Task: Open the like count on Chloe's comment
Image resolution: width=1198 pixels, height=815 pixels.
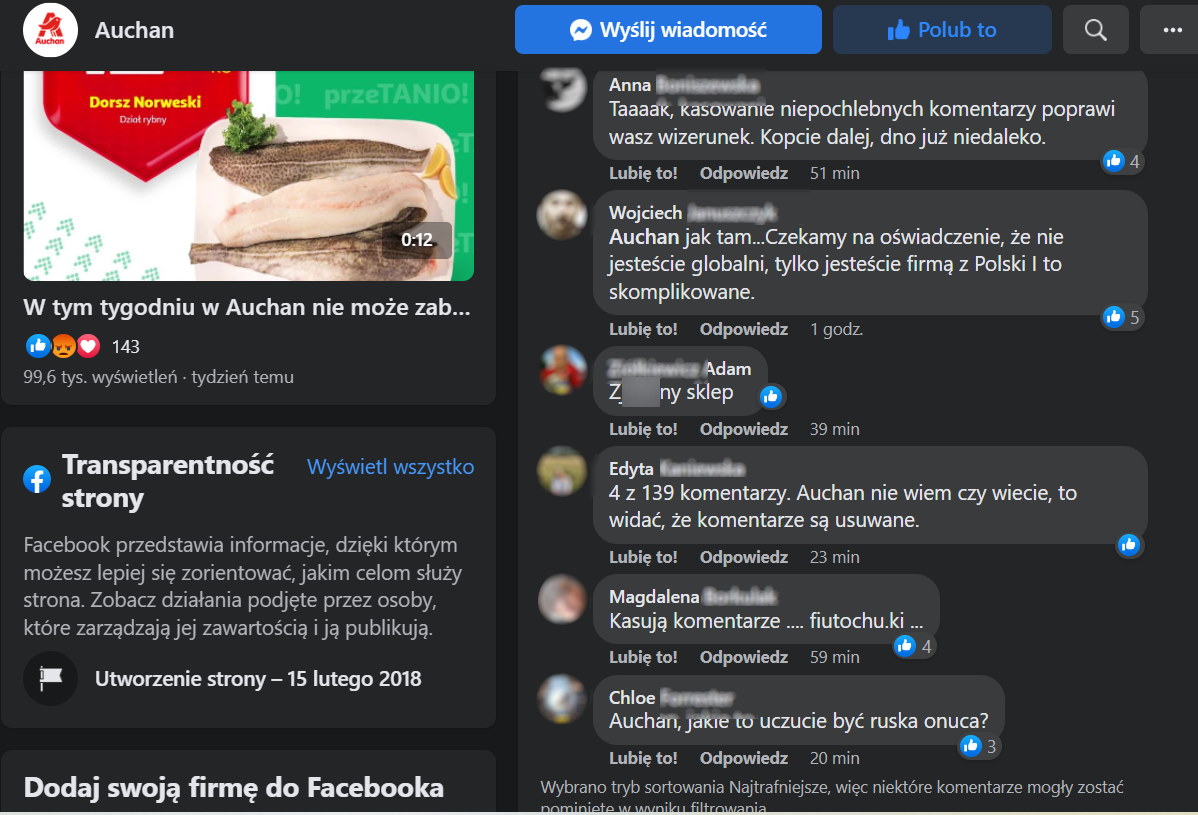Action: 979,746
